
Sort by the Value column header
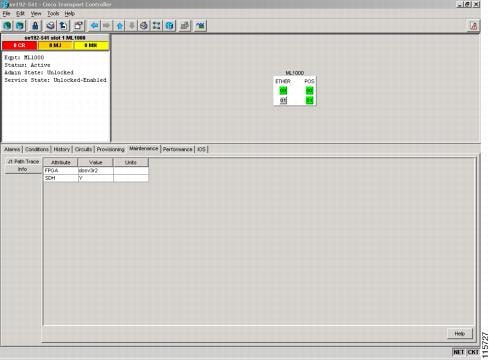[x=95, y=162]
